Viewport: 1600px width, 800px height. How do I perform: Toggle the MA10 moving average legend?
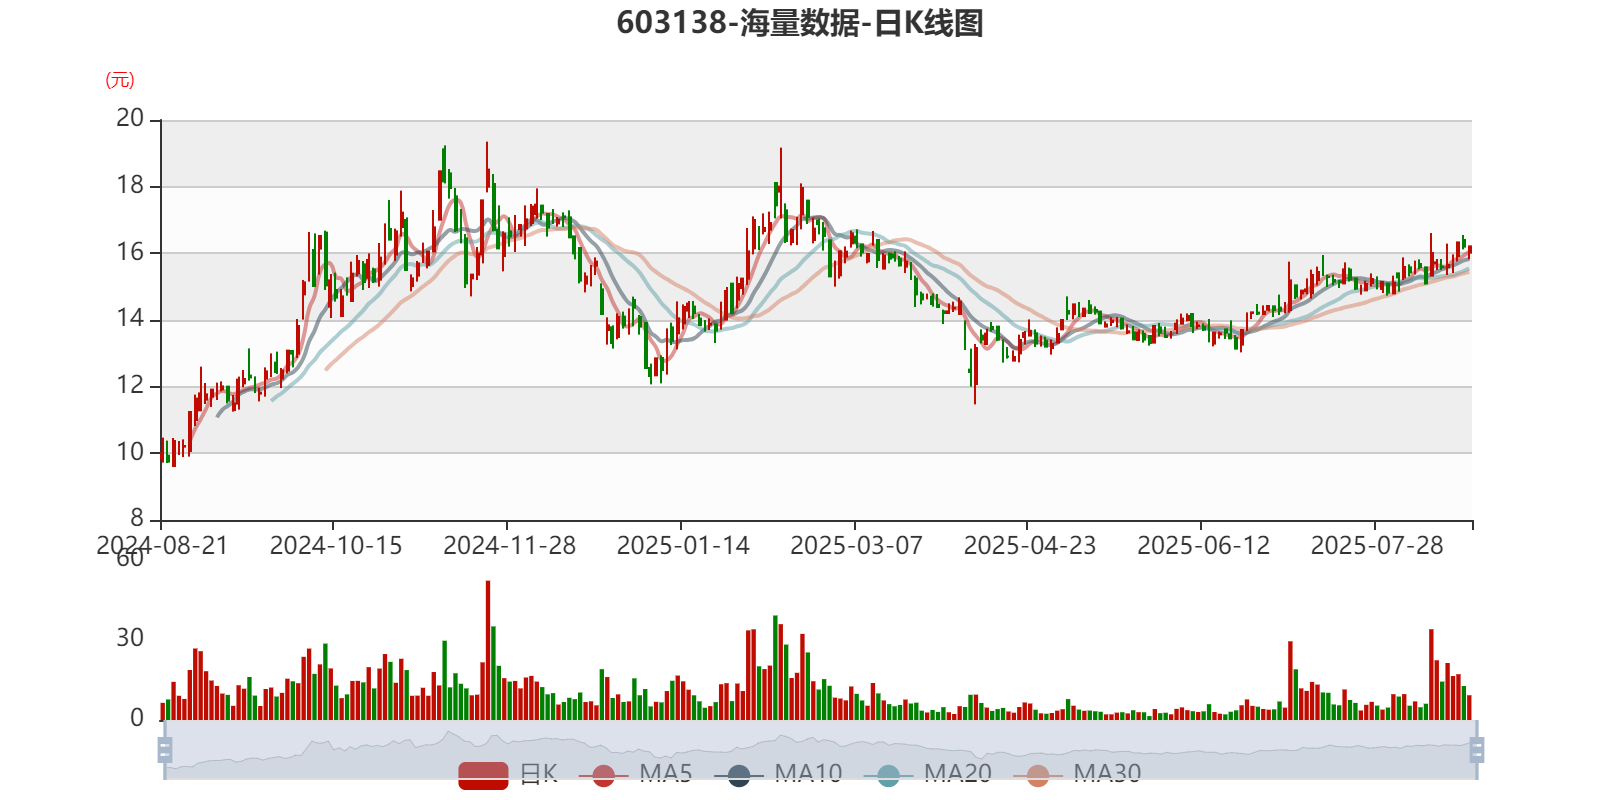point(779,774)
